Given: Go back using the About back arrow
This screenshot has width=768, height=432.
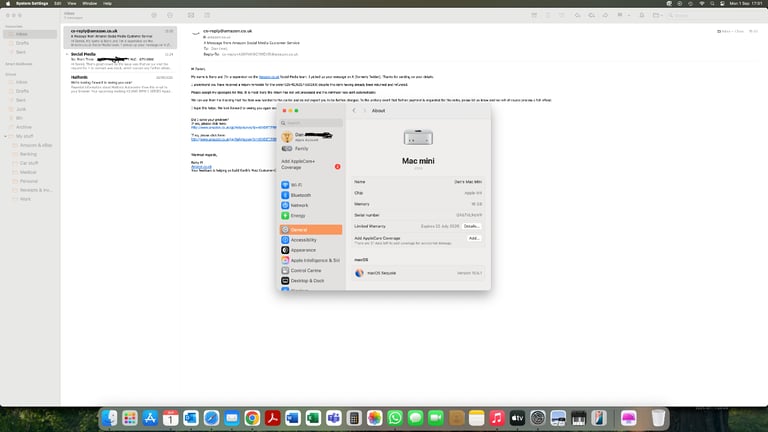Looking at the screenshot, I should pyautogui.click(x=354, y=111).
